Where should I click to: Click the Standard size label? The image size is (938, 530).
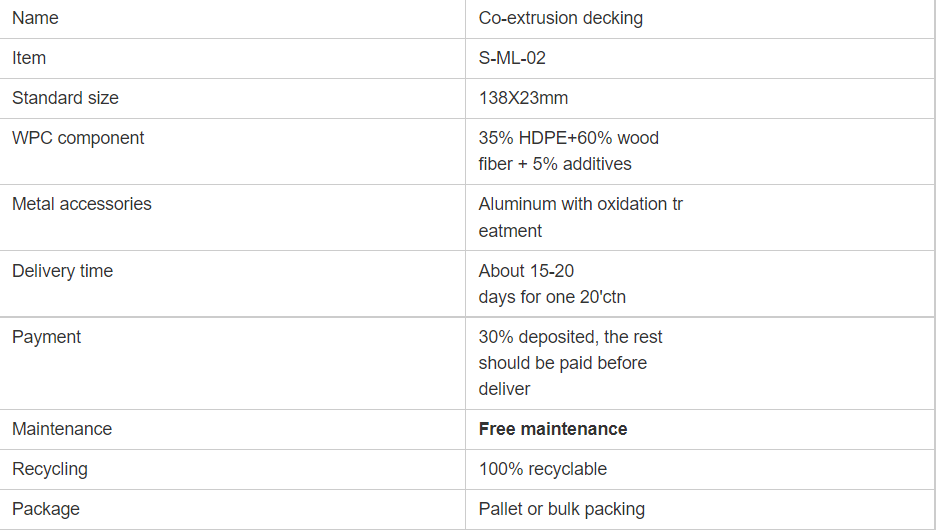tap(65, 98)
